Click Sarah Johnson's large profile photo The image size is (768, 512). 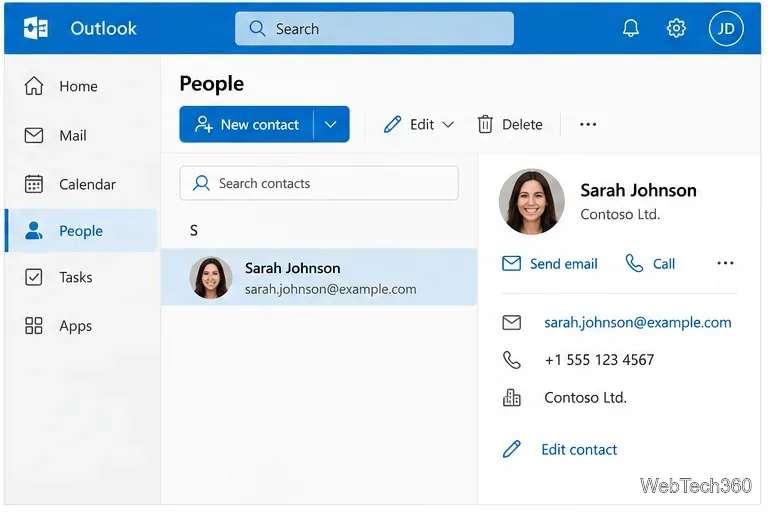[531, 202]
